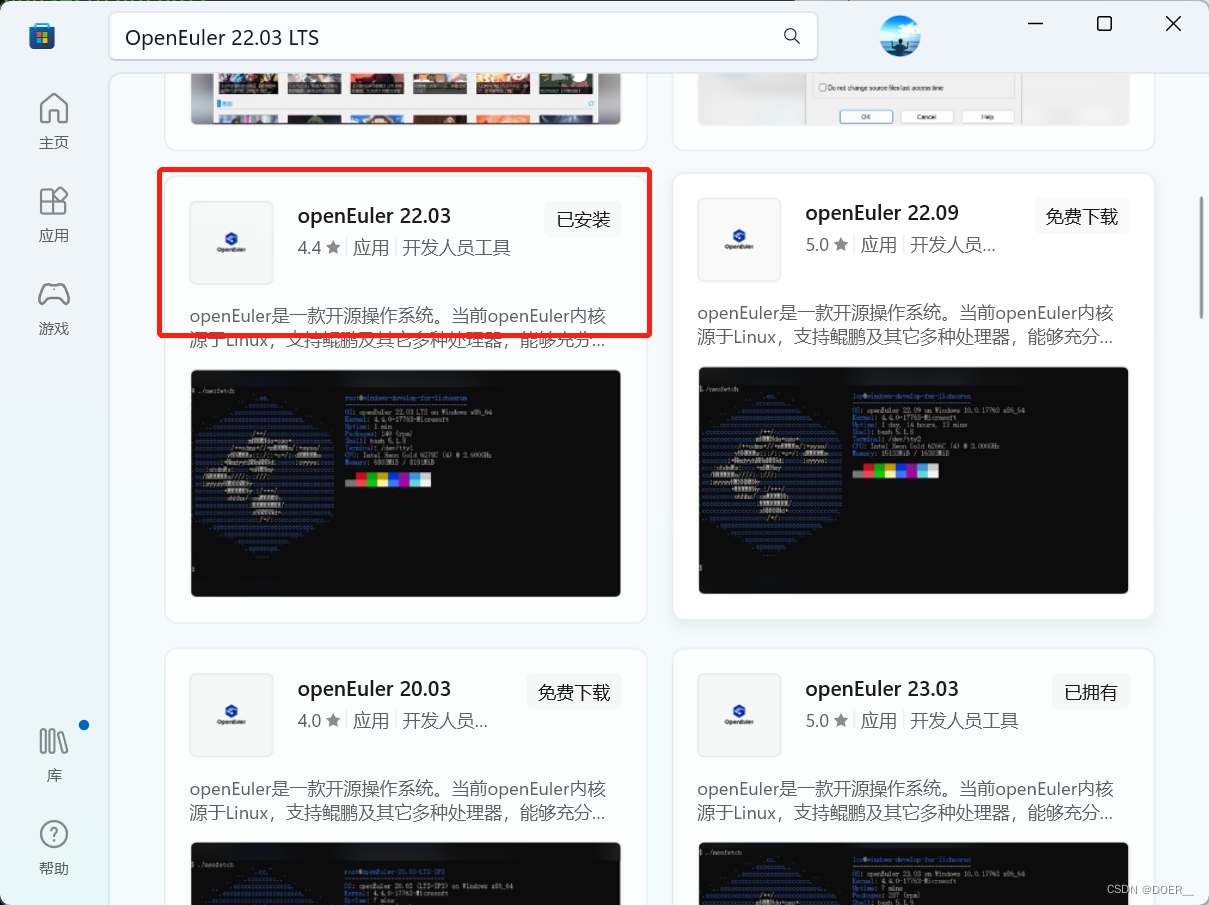Viewport: 1209px width, 905px height.
Task: Click openEuler 22.09 app logo
Action: [739, 240]
